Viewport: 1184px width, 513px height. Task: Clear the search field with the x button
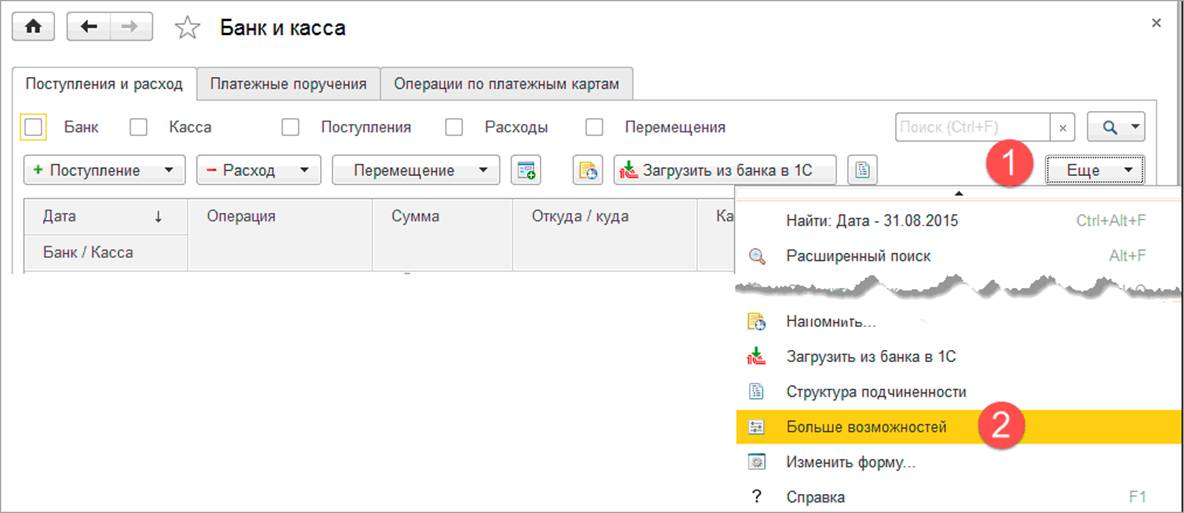1064,128
